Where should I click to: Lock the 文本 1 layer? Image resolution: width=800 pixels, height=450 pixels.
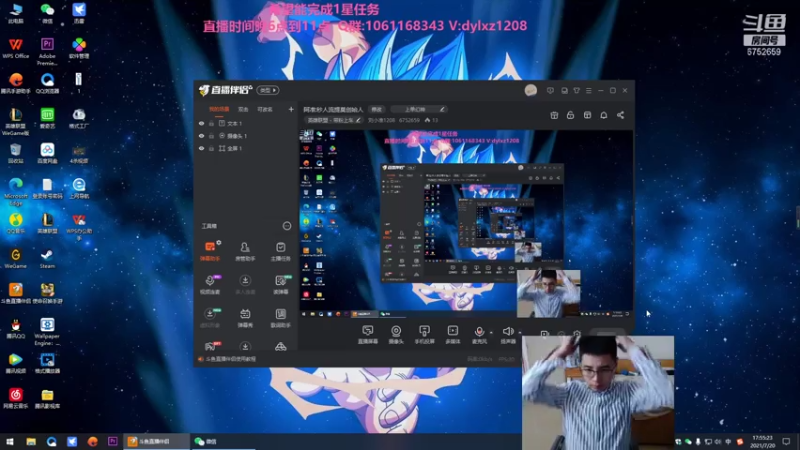click(x=211, y=123)
